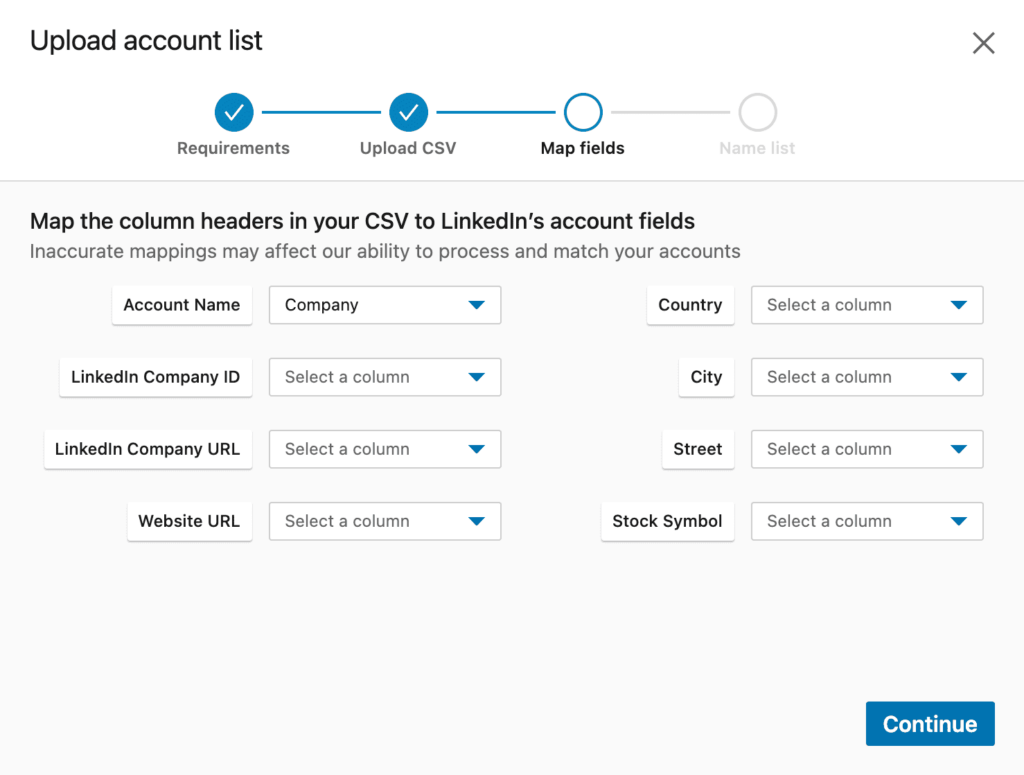The width and height of the screenshot is (1024, 775).
Task: Open the LinkedIn Company URL column selector
Action: pyautogui.click(x=384, y=449)
